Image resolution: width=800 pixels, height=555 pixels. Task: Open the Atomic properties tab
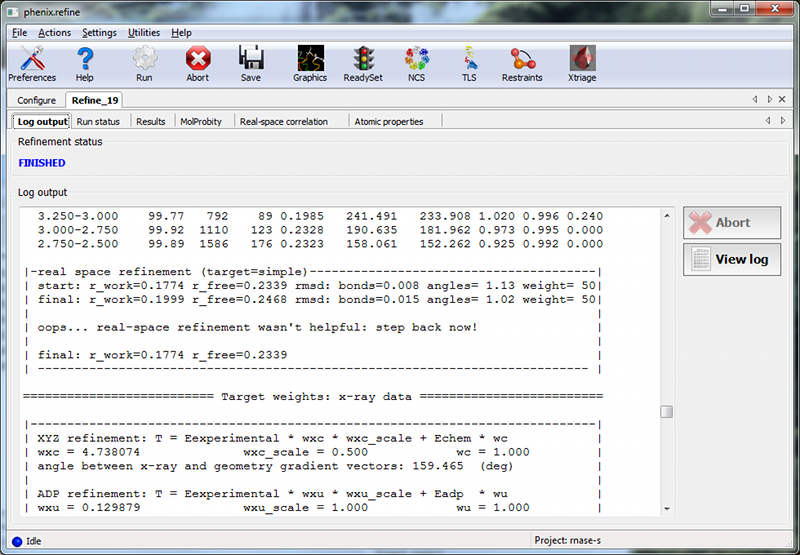coord(388,121)
